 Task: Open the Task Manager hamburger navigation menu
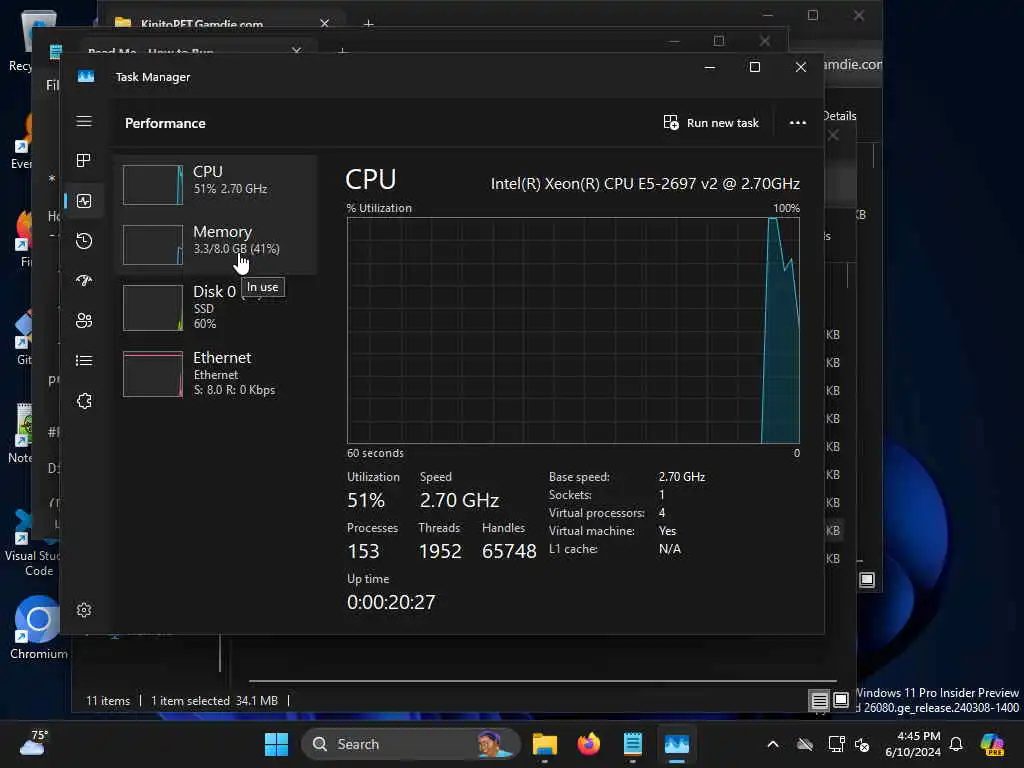(x=84, y=121)
